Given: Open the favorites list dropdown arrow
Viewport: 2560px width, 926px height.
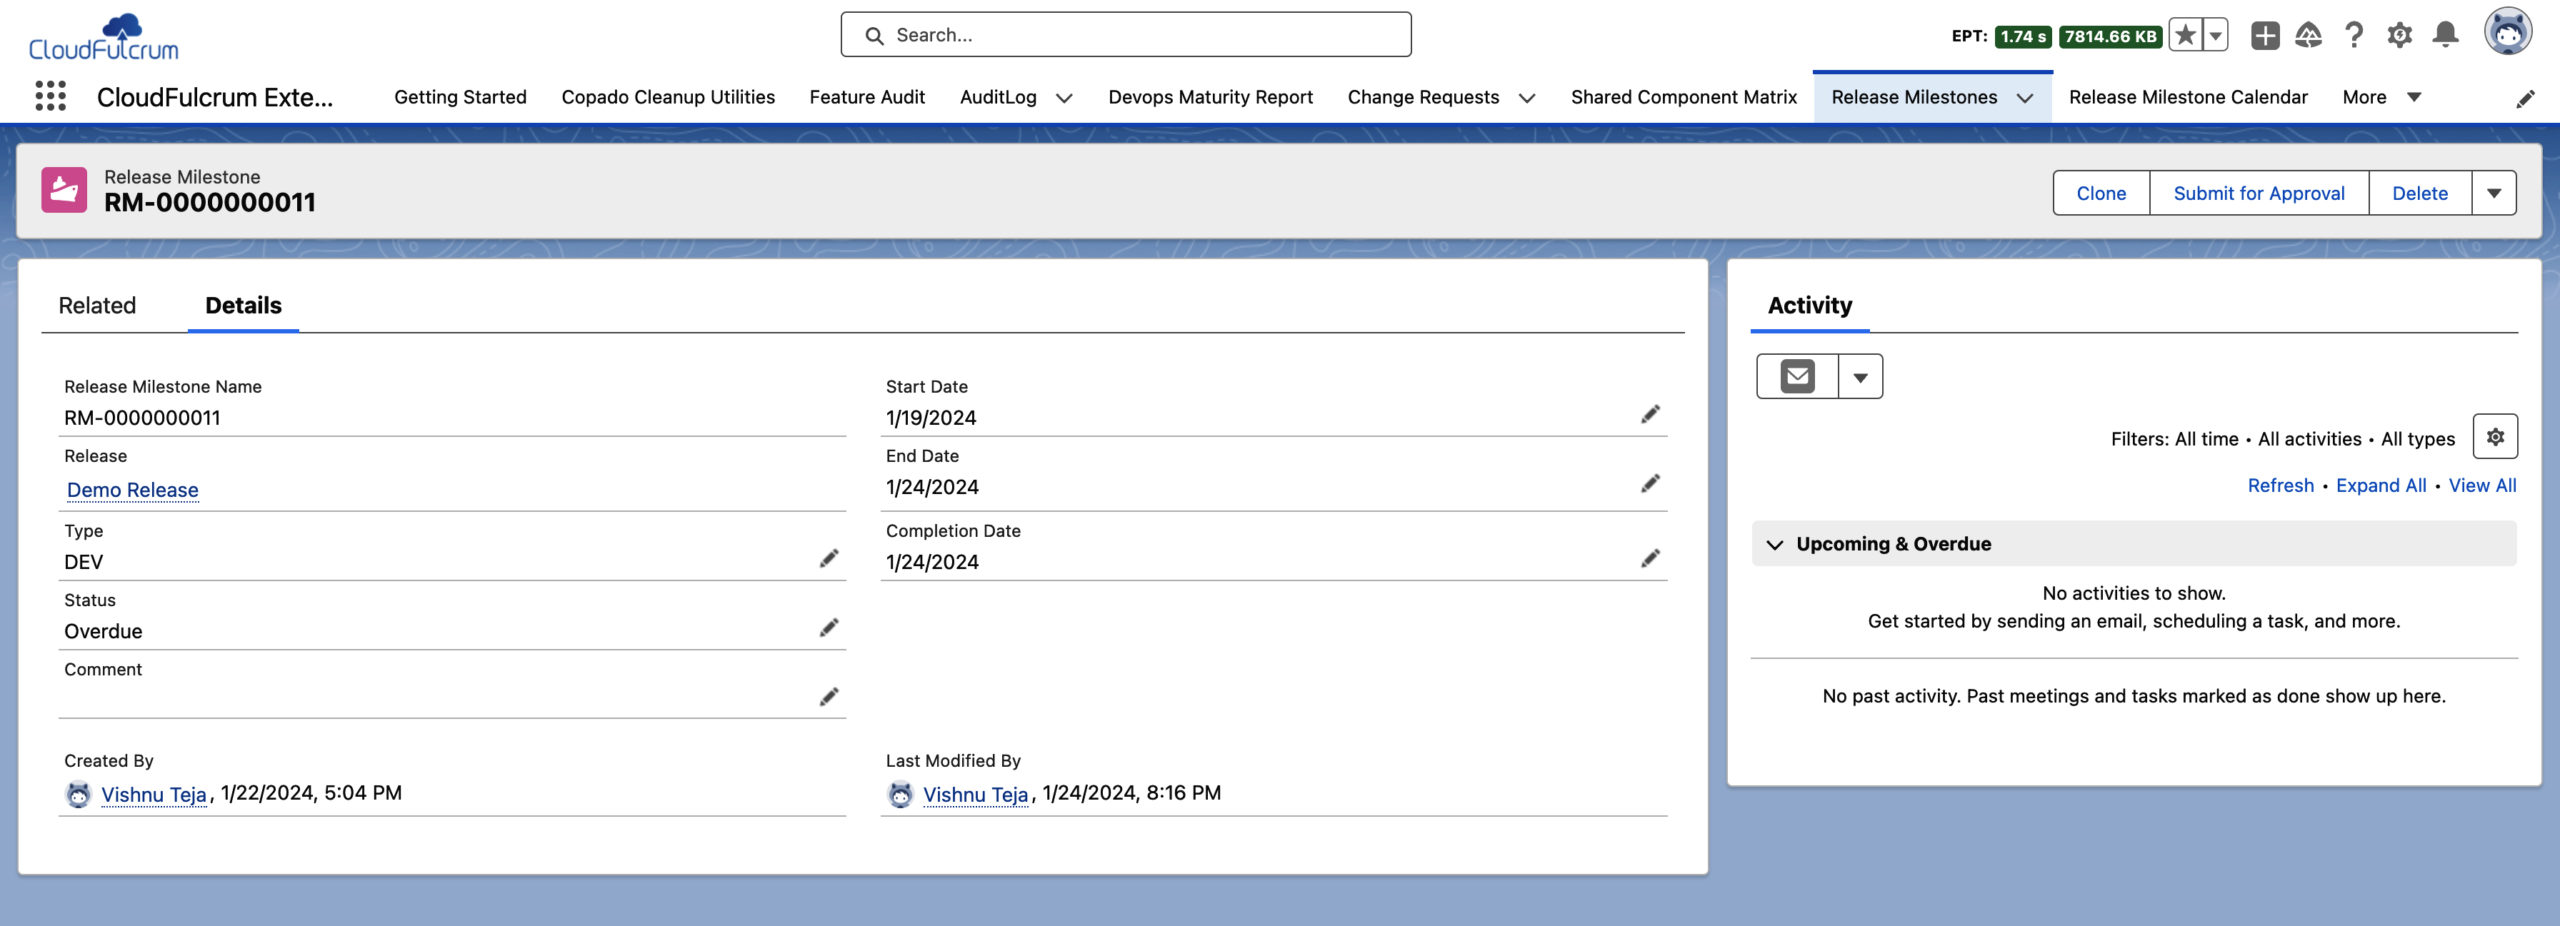Looking at the screenshot, I should coord(2215,36).
